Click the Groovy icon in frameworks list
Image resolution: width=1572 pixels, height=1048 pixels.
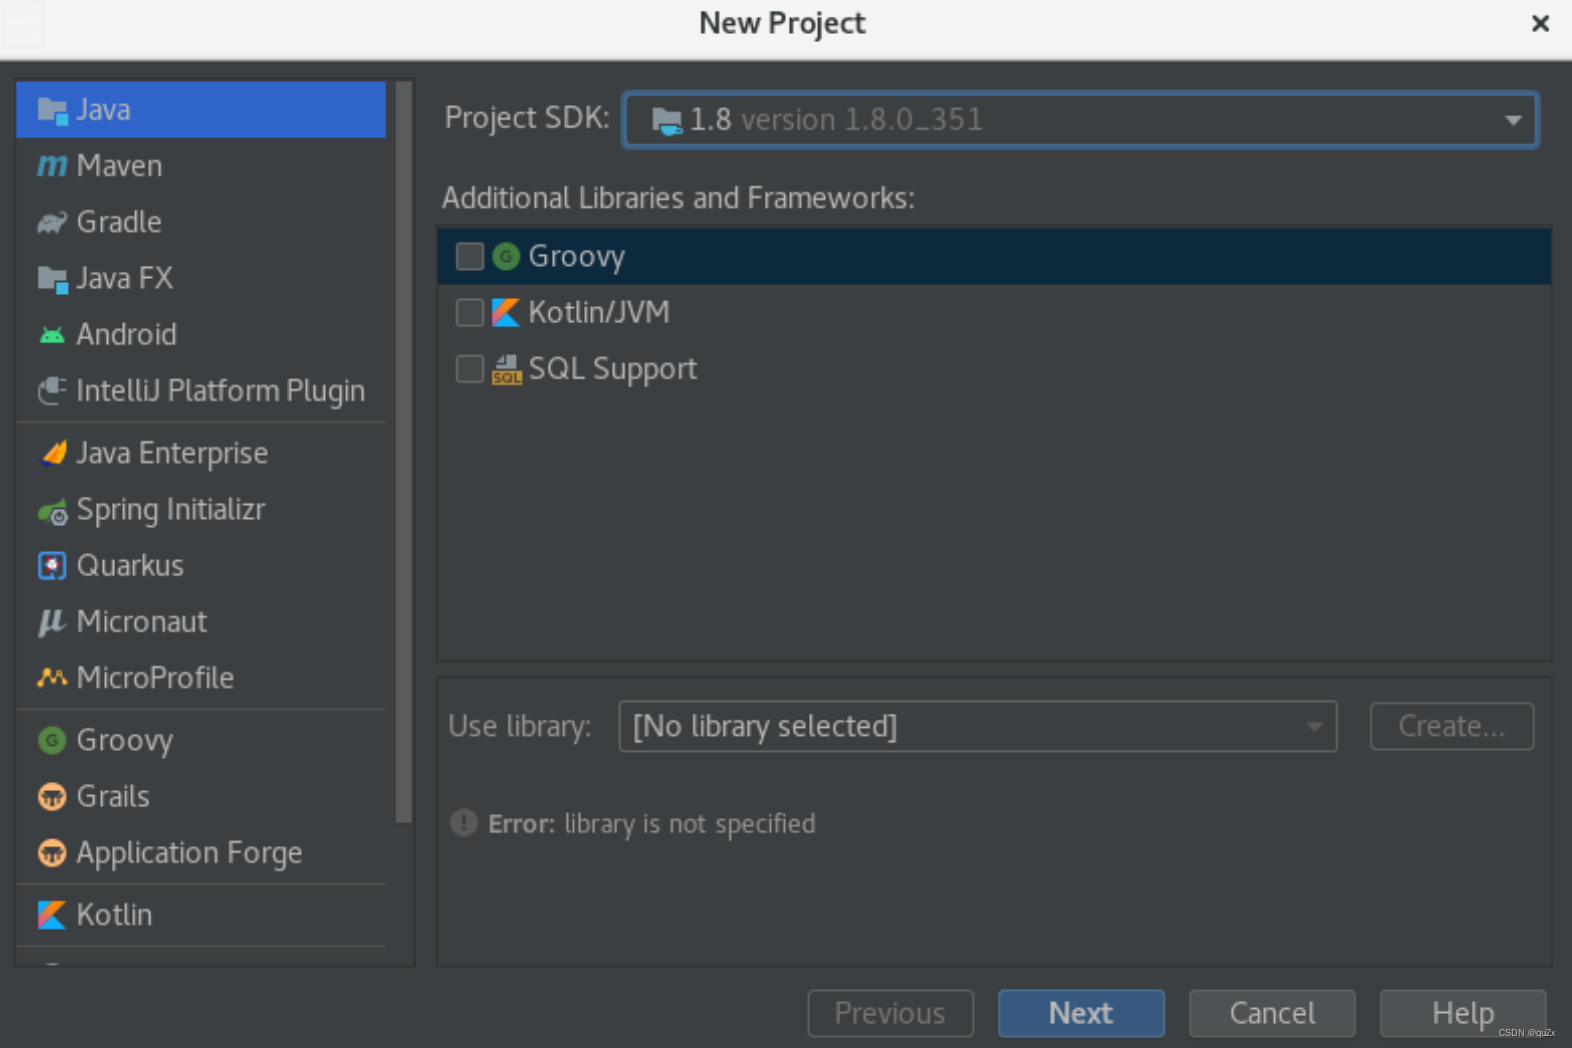click(506, 257)
